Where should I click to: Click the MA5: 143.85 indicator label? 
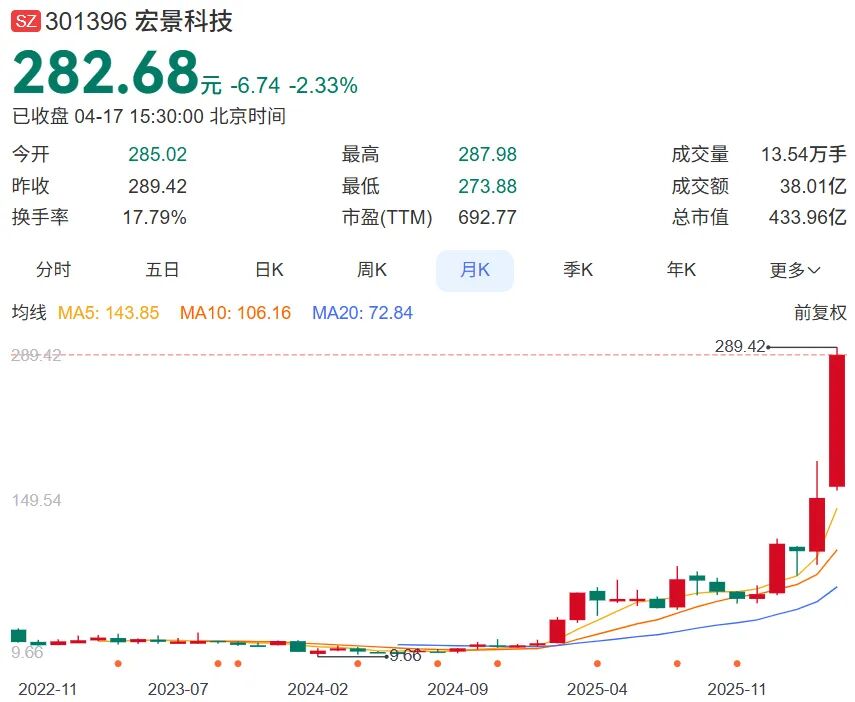[x=109, y=313]
